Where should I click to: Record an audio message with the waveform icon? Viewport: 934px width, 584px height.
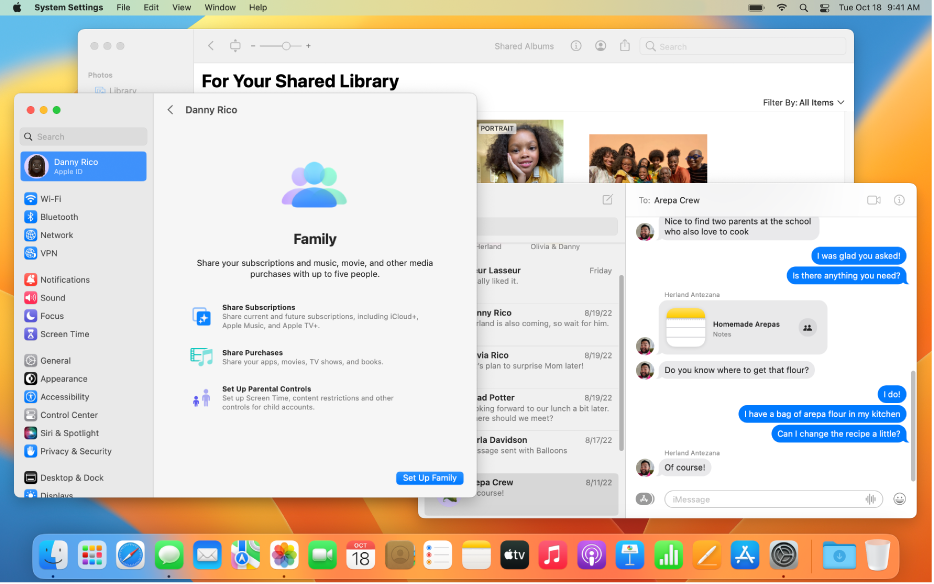pyautogui.click(x=870, y=499)
